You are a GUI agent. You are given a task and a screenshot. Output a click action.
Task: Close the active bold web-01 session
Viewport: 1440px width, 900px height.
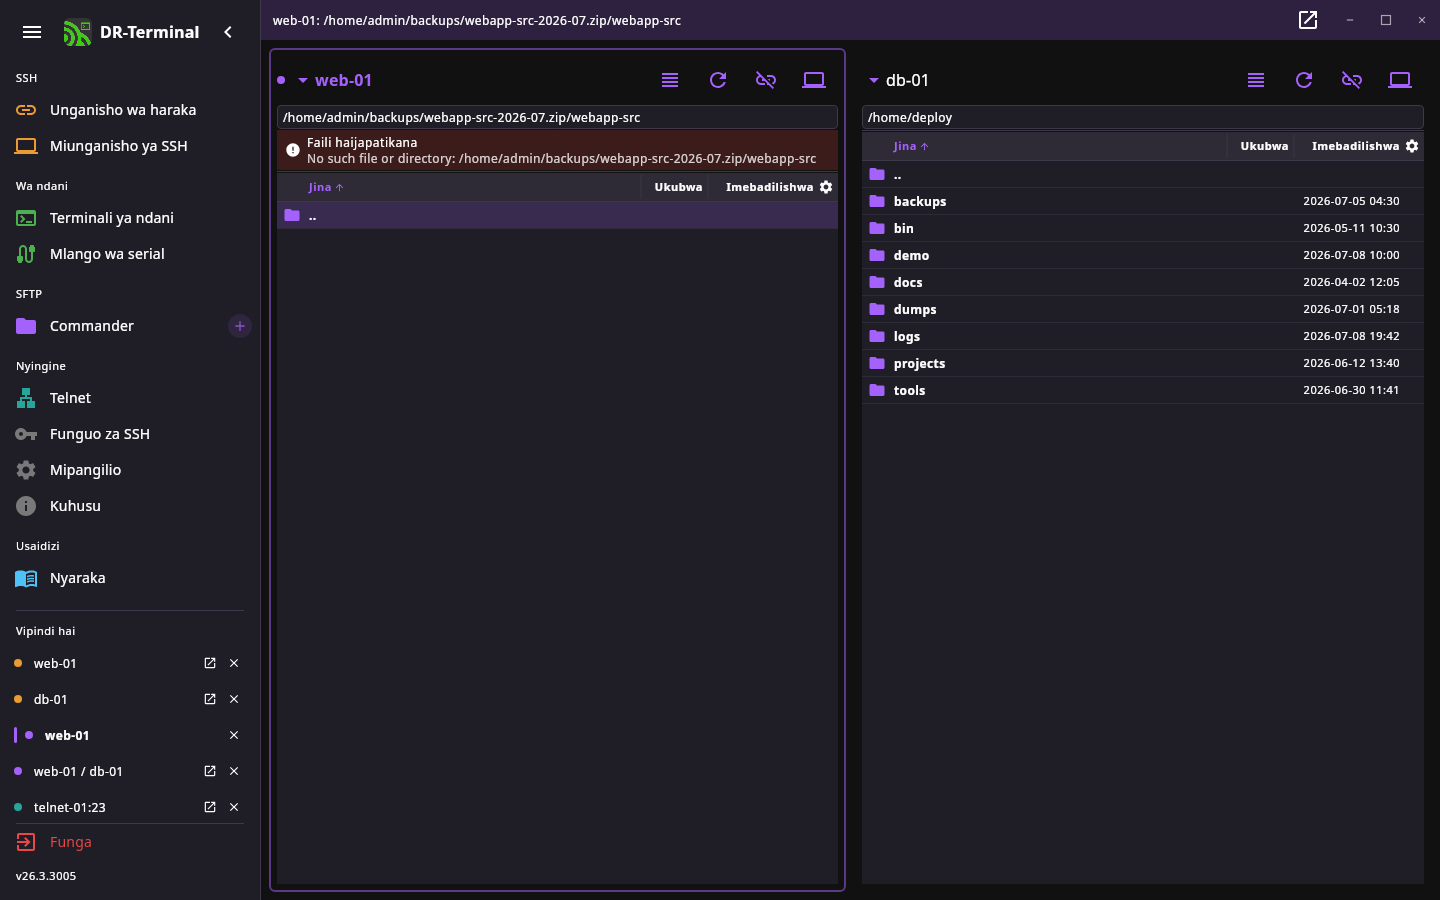click(234, 735)
